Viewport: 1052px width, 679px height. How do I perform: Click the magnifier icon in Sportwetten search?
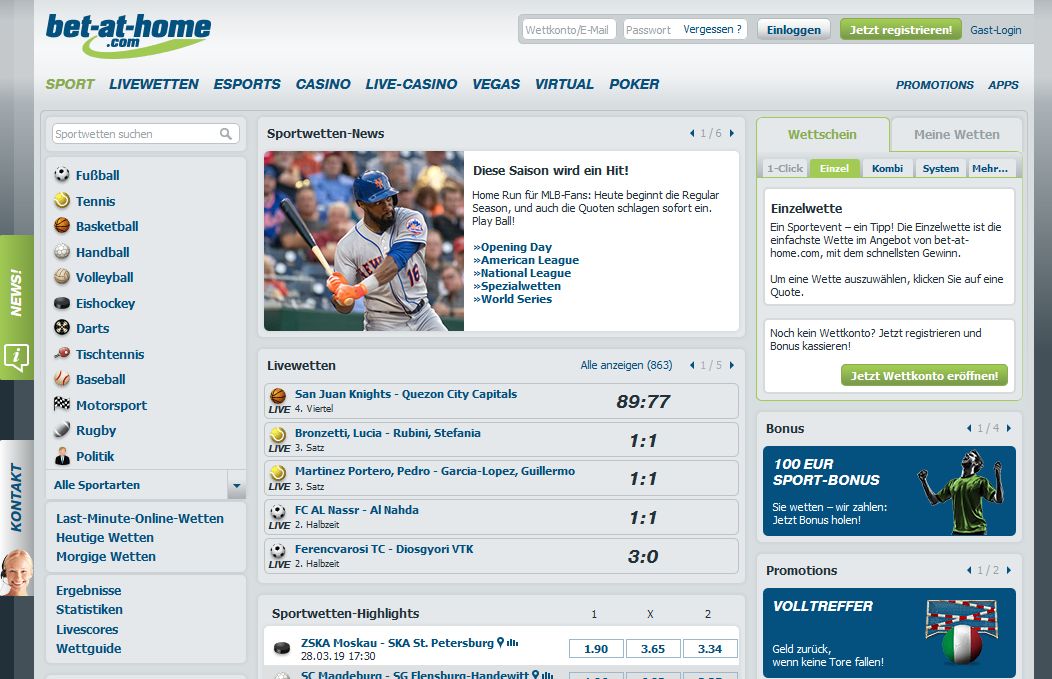pyautogui.click(x=226, y=134)
